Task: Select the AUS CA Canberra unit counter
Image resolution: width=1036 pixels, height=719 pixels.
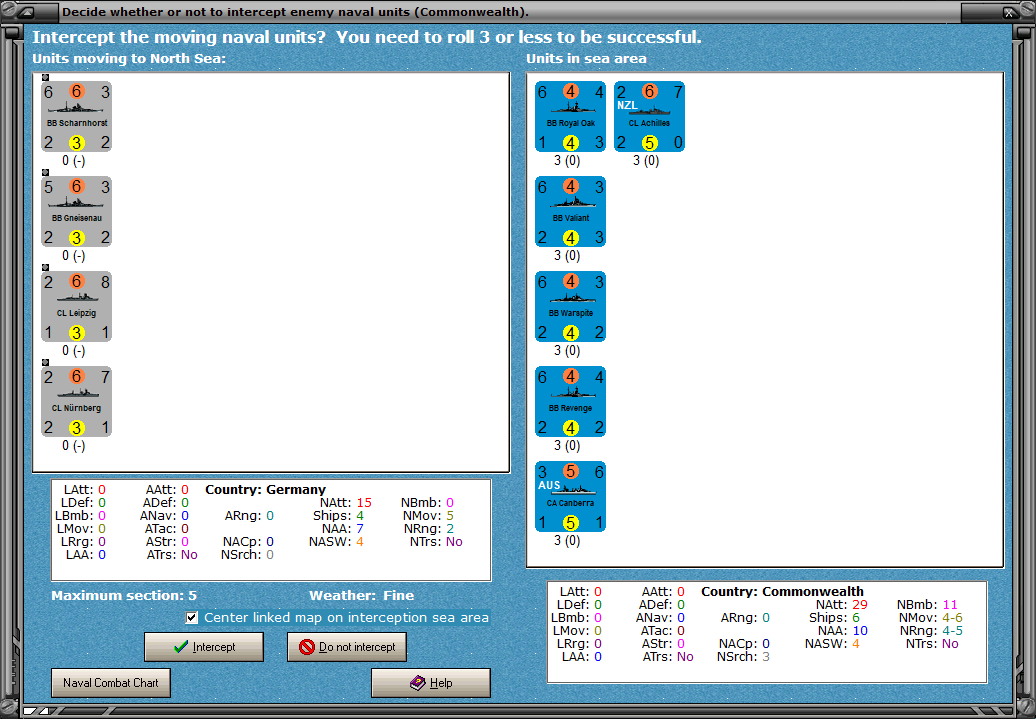Action: 570,497
